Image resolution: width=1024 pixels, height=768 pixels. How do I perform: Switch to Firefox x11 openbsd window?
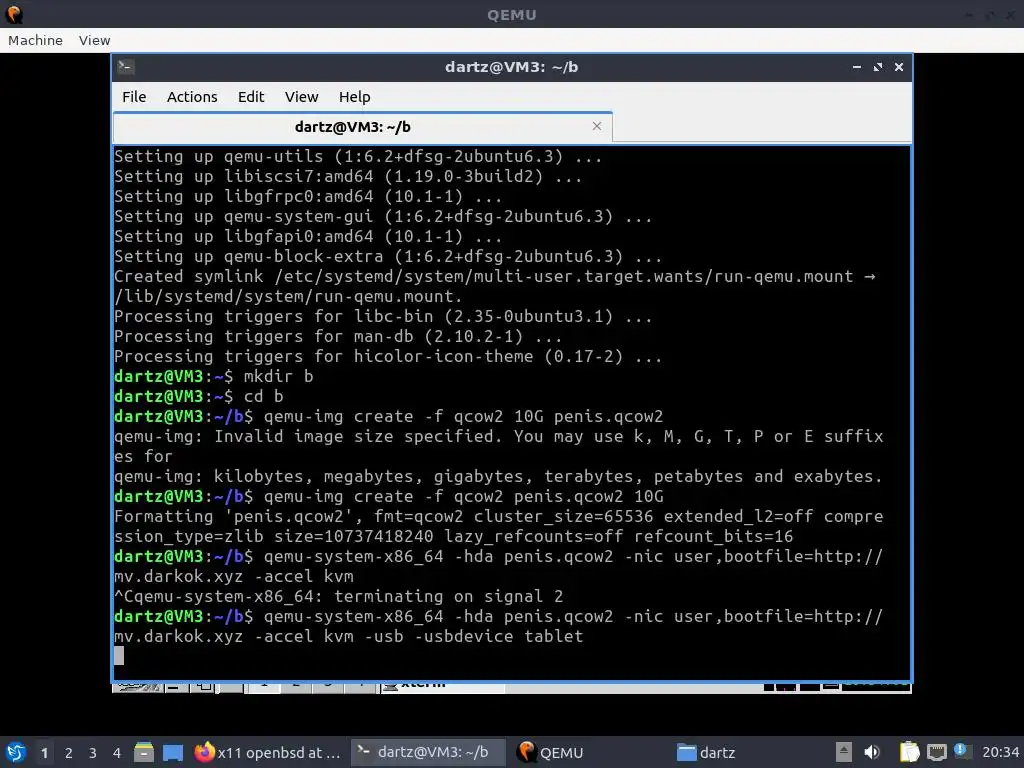pyautogui.click(x=268, y=752)
